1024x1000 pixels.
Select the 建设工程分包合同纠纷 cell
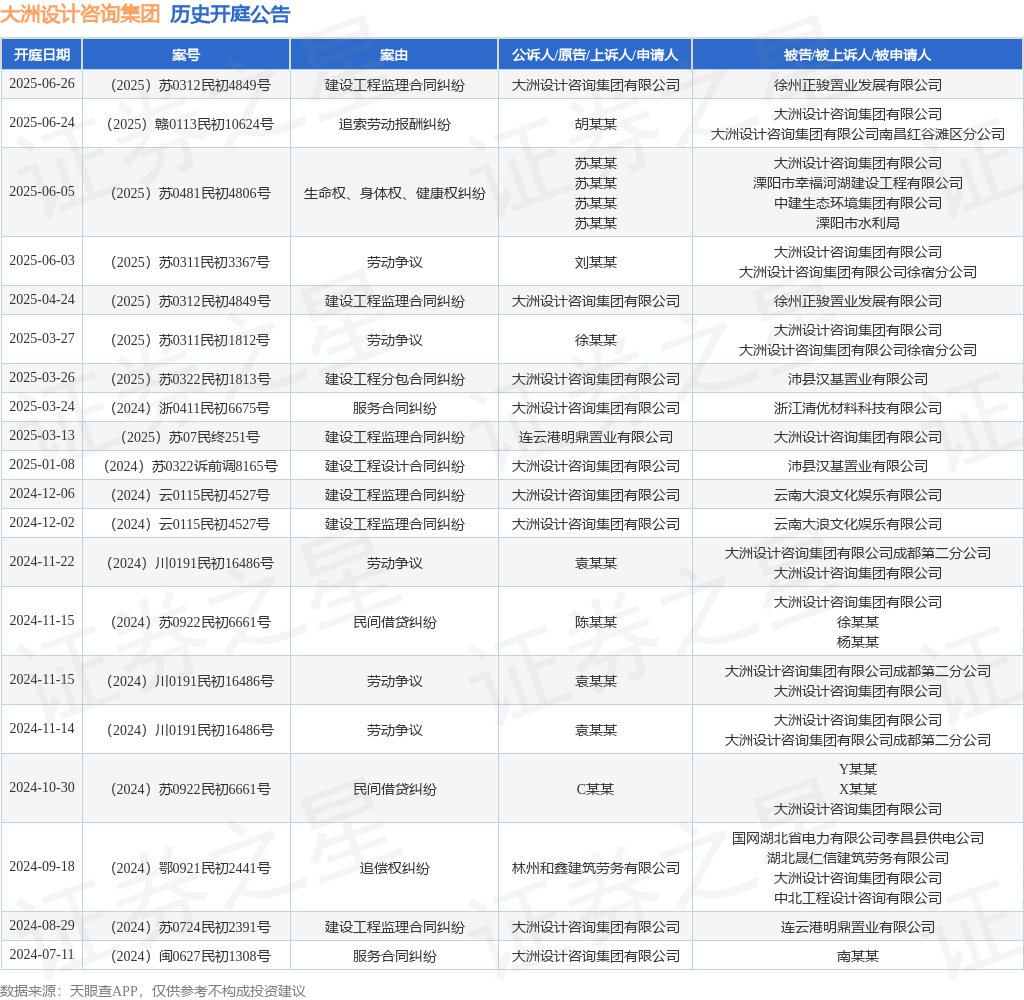[394, 379]
